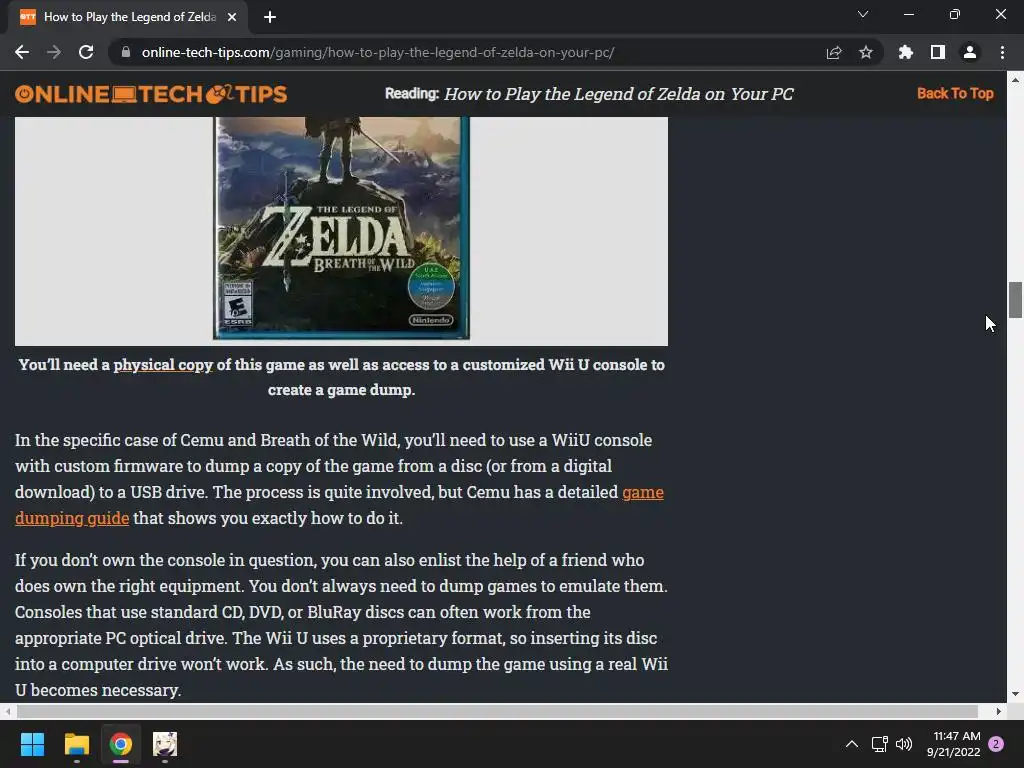Bookmark this page with the star
1024x768 pixels.
(865, 52)
